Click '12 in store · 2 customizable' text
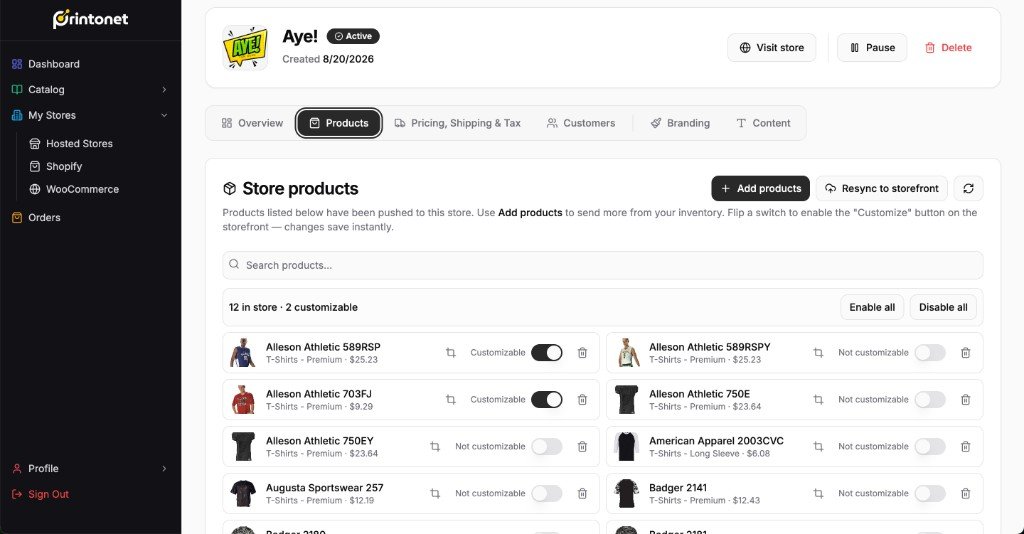The width and height of the screenshot is (1024, 534). point(293,307)
